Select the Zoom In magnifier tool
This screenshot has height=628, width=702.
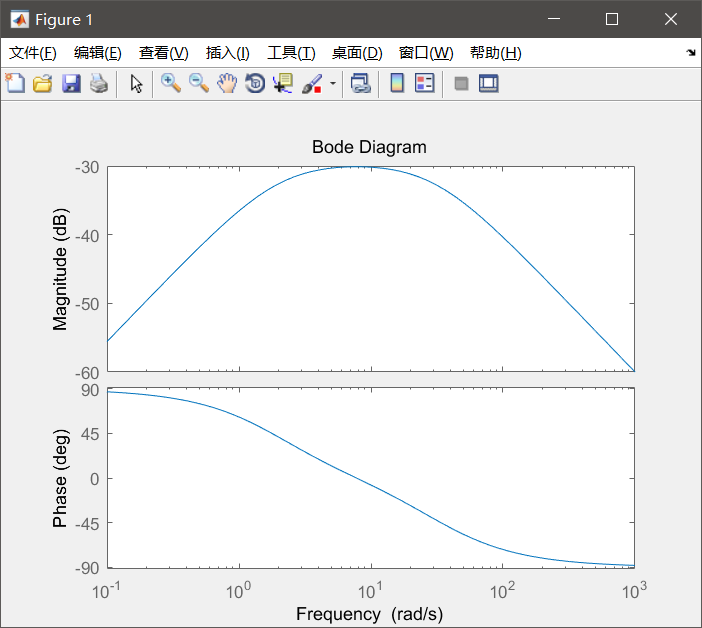click(171, 84)
